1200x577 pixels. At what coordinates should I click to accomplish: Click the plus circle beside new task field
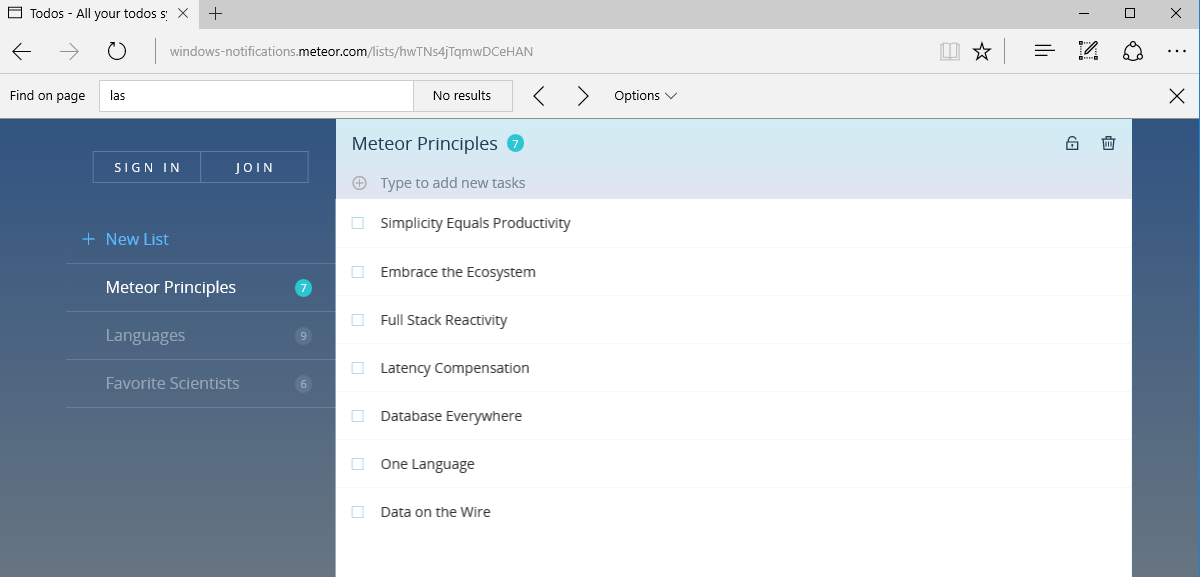(x=359, y=183)
